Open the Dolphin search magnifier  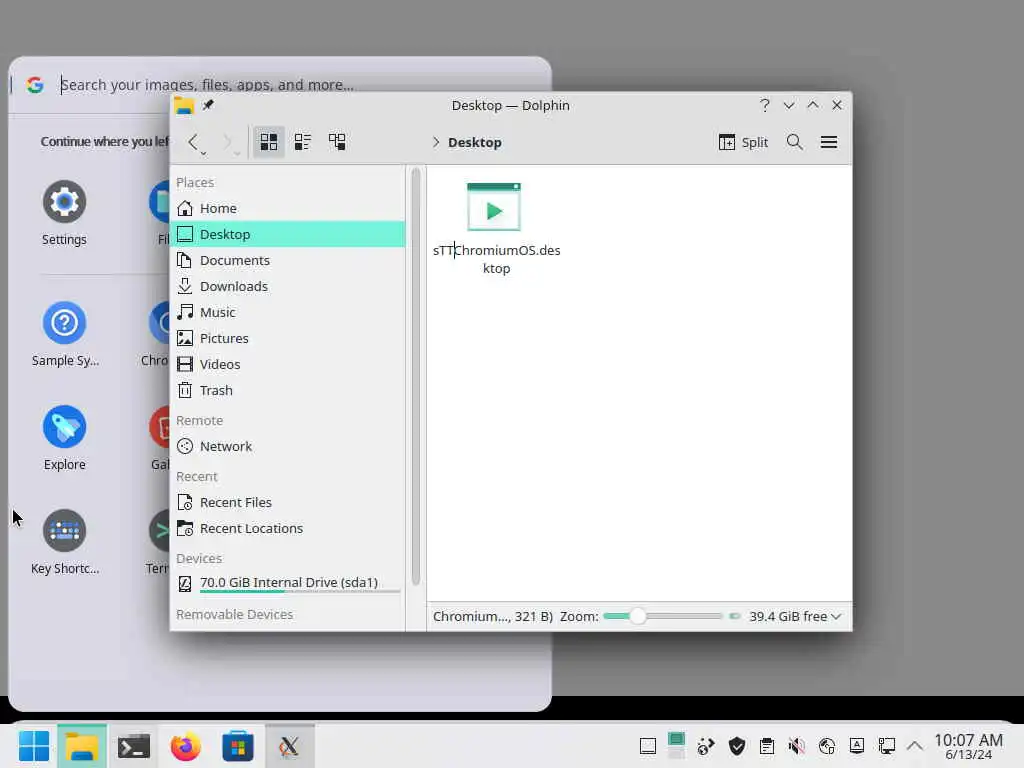click(x=795, y=142)
